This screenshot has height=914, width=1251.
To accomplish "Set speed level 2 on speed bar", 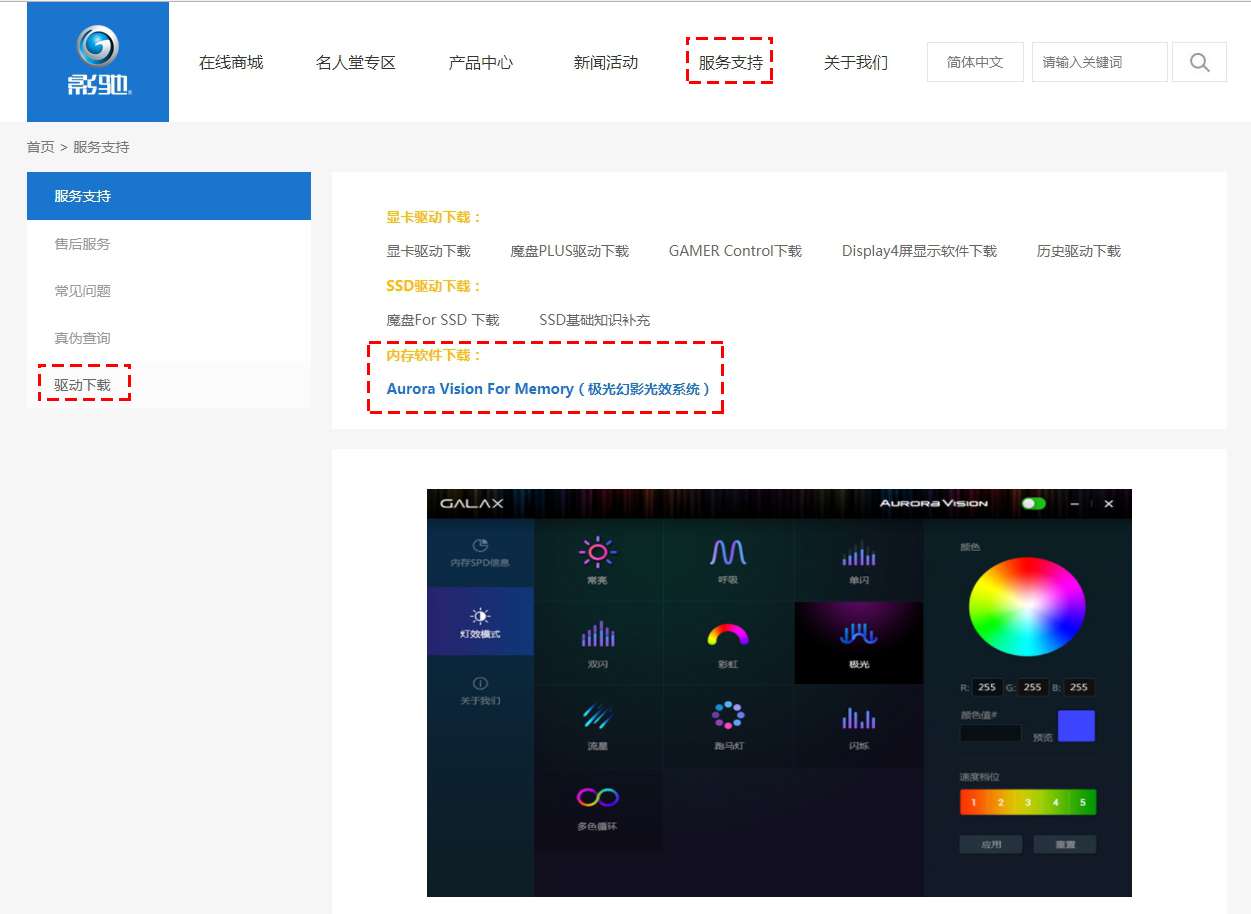I will tap(1001, 802).
